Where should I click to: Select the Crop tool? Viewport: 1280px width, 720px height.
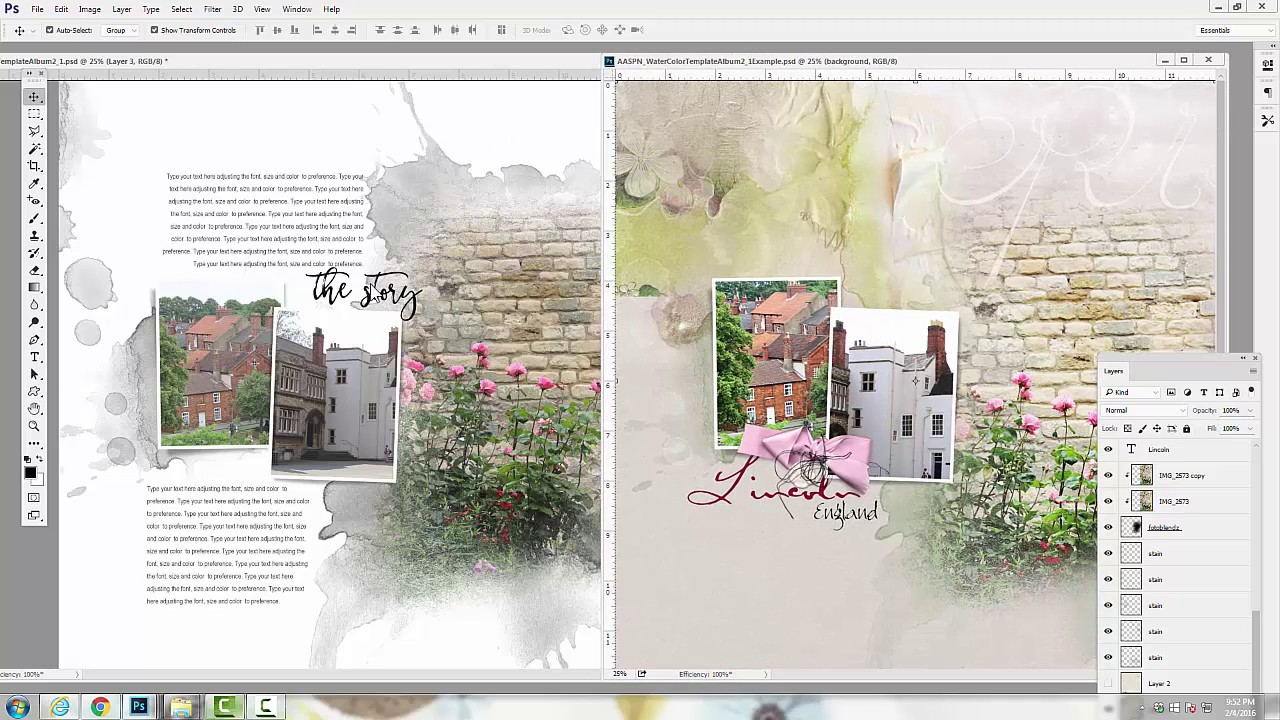point(34,166)
